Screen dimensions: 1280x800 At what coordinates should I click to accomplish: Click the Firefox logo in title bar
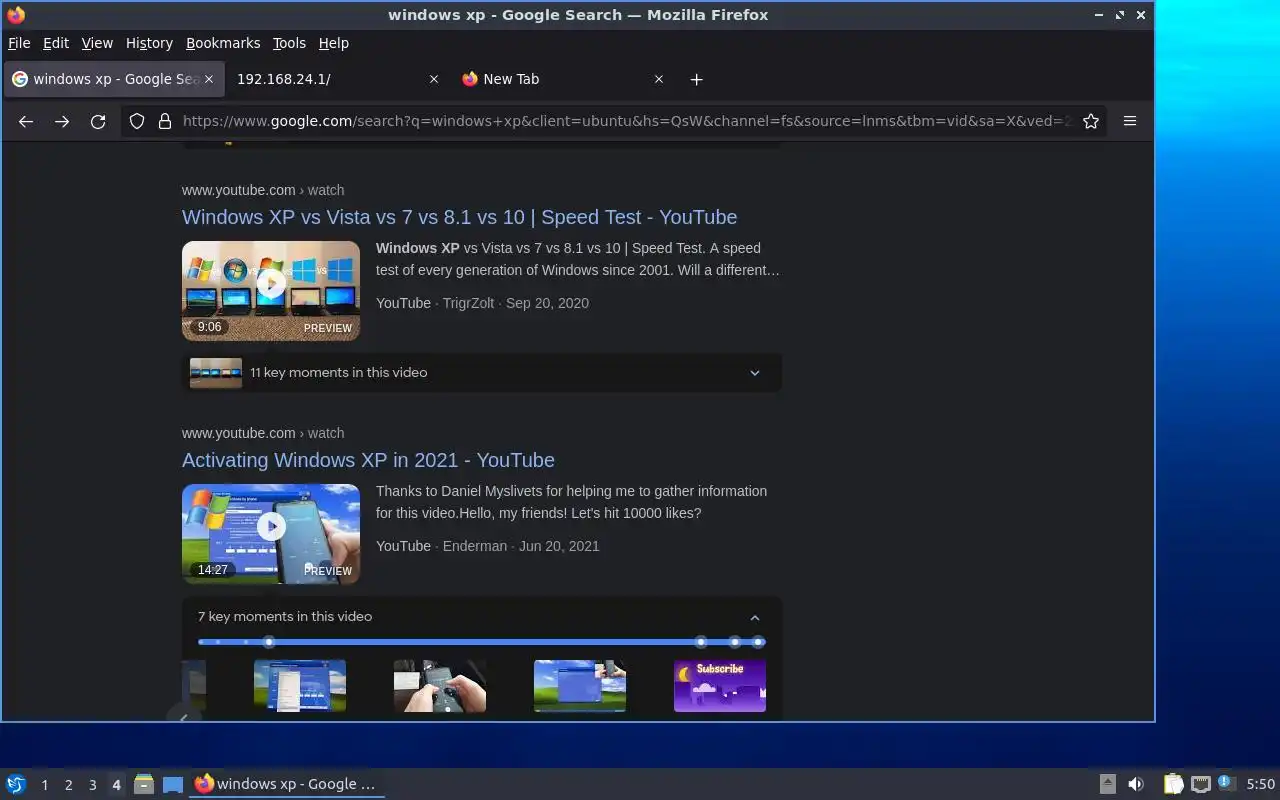(15, 15)
